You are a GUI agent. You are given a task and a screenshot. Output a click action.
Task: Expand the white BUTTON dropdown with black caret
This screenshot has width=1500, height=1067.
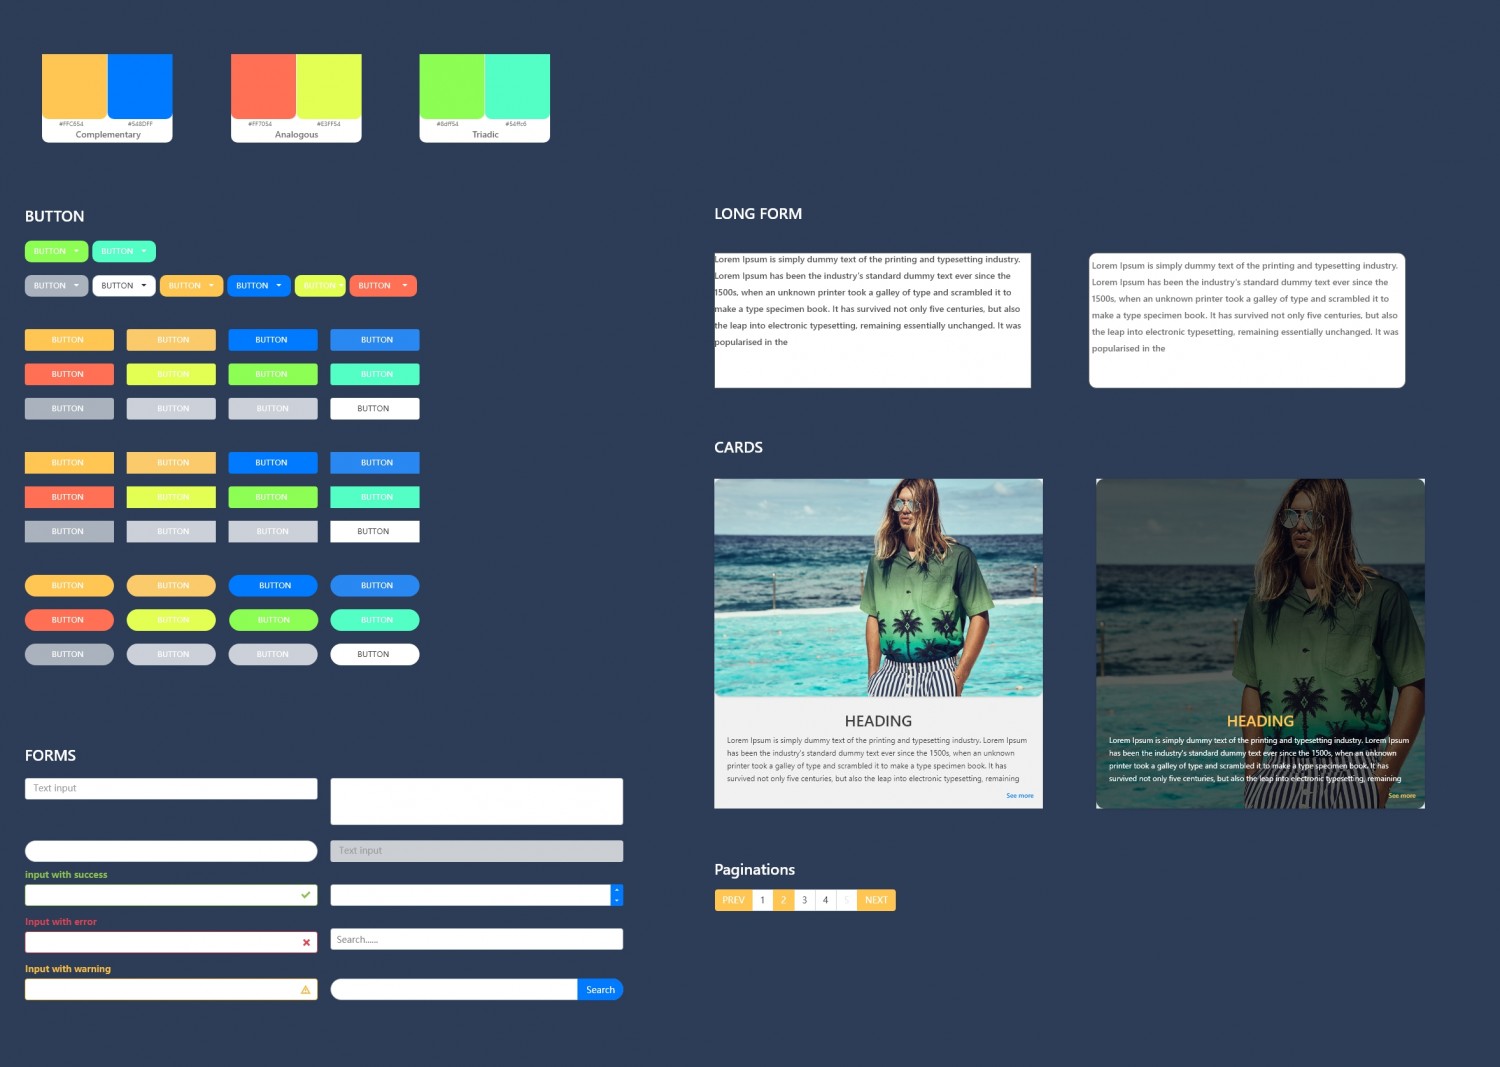tap(124, 286)
